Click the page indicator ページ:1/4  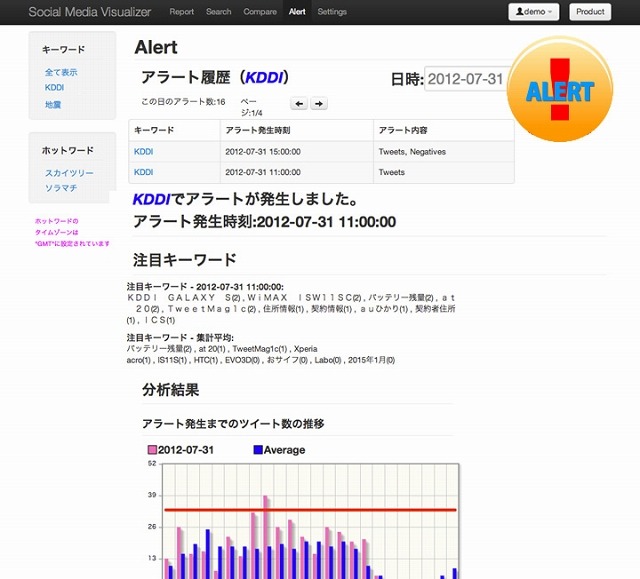point(251,107)
